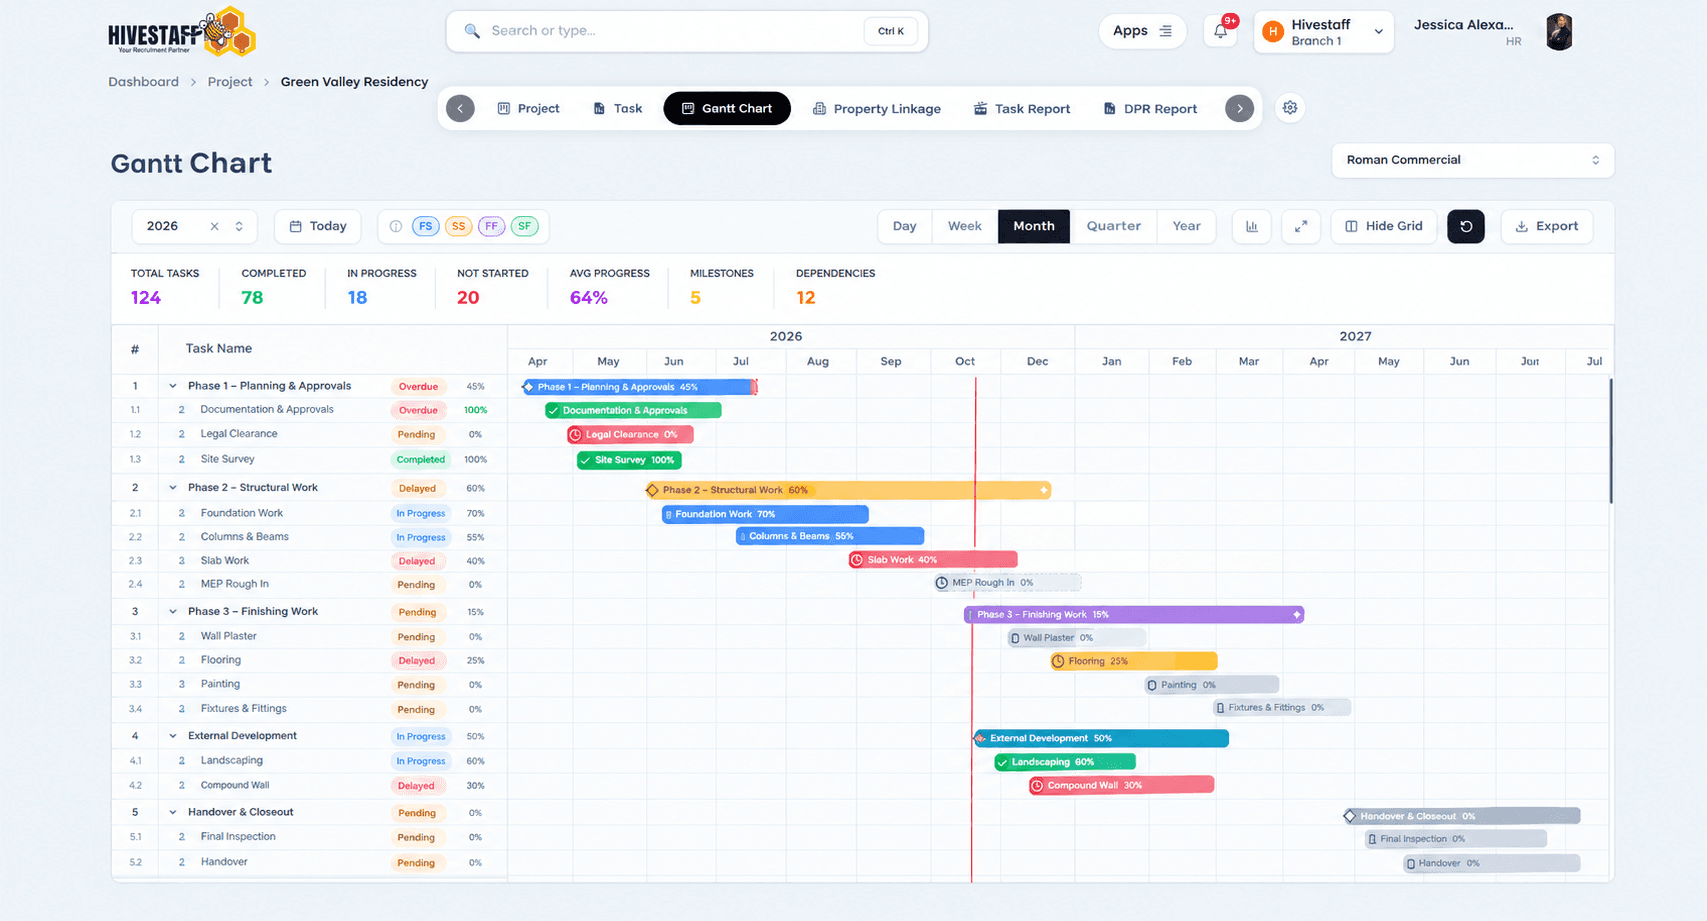Viewport: 1707px width, 921px height.
Task: Switch timeline scale to Week
Action: pyautogui.click(x=964, y=226)
